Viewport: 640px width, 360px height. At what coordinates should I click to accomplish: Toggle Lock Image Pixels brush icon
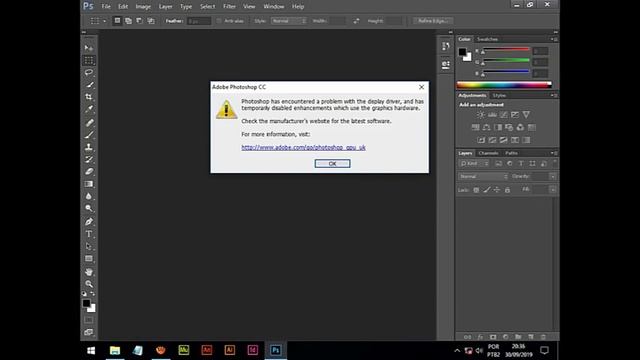(487, 190)
